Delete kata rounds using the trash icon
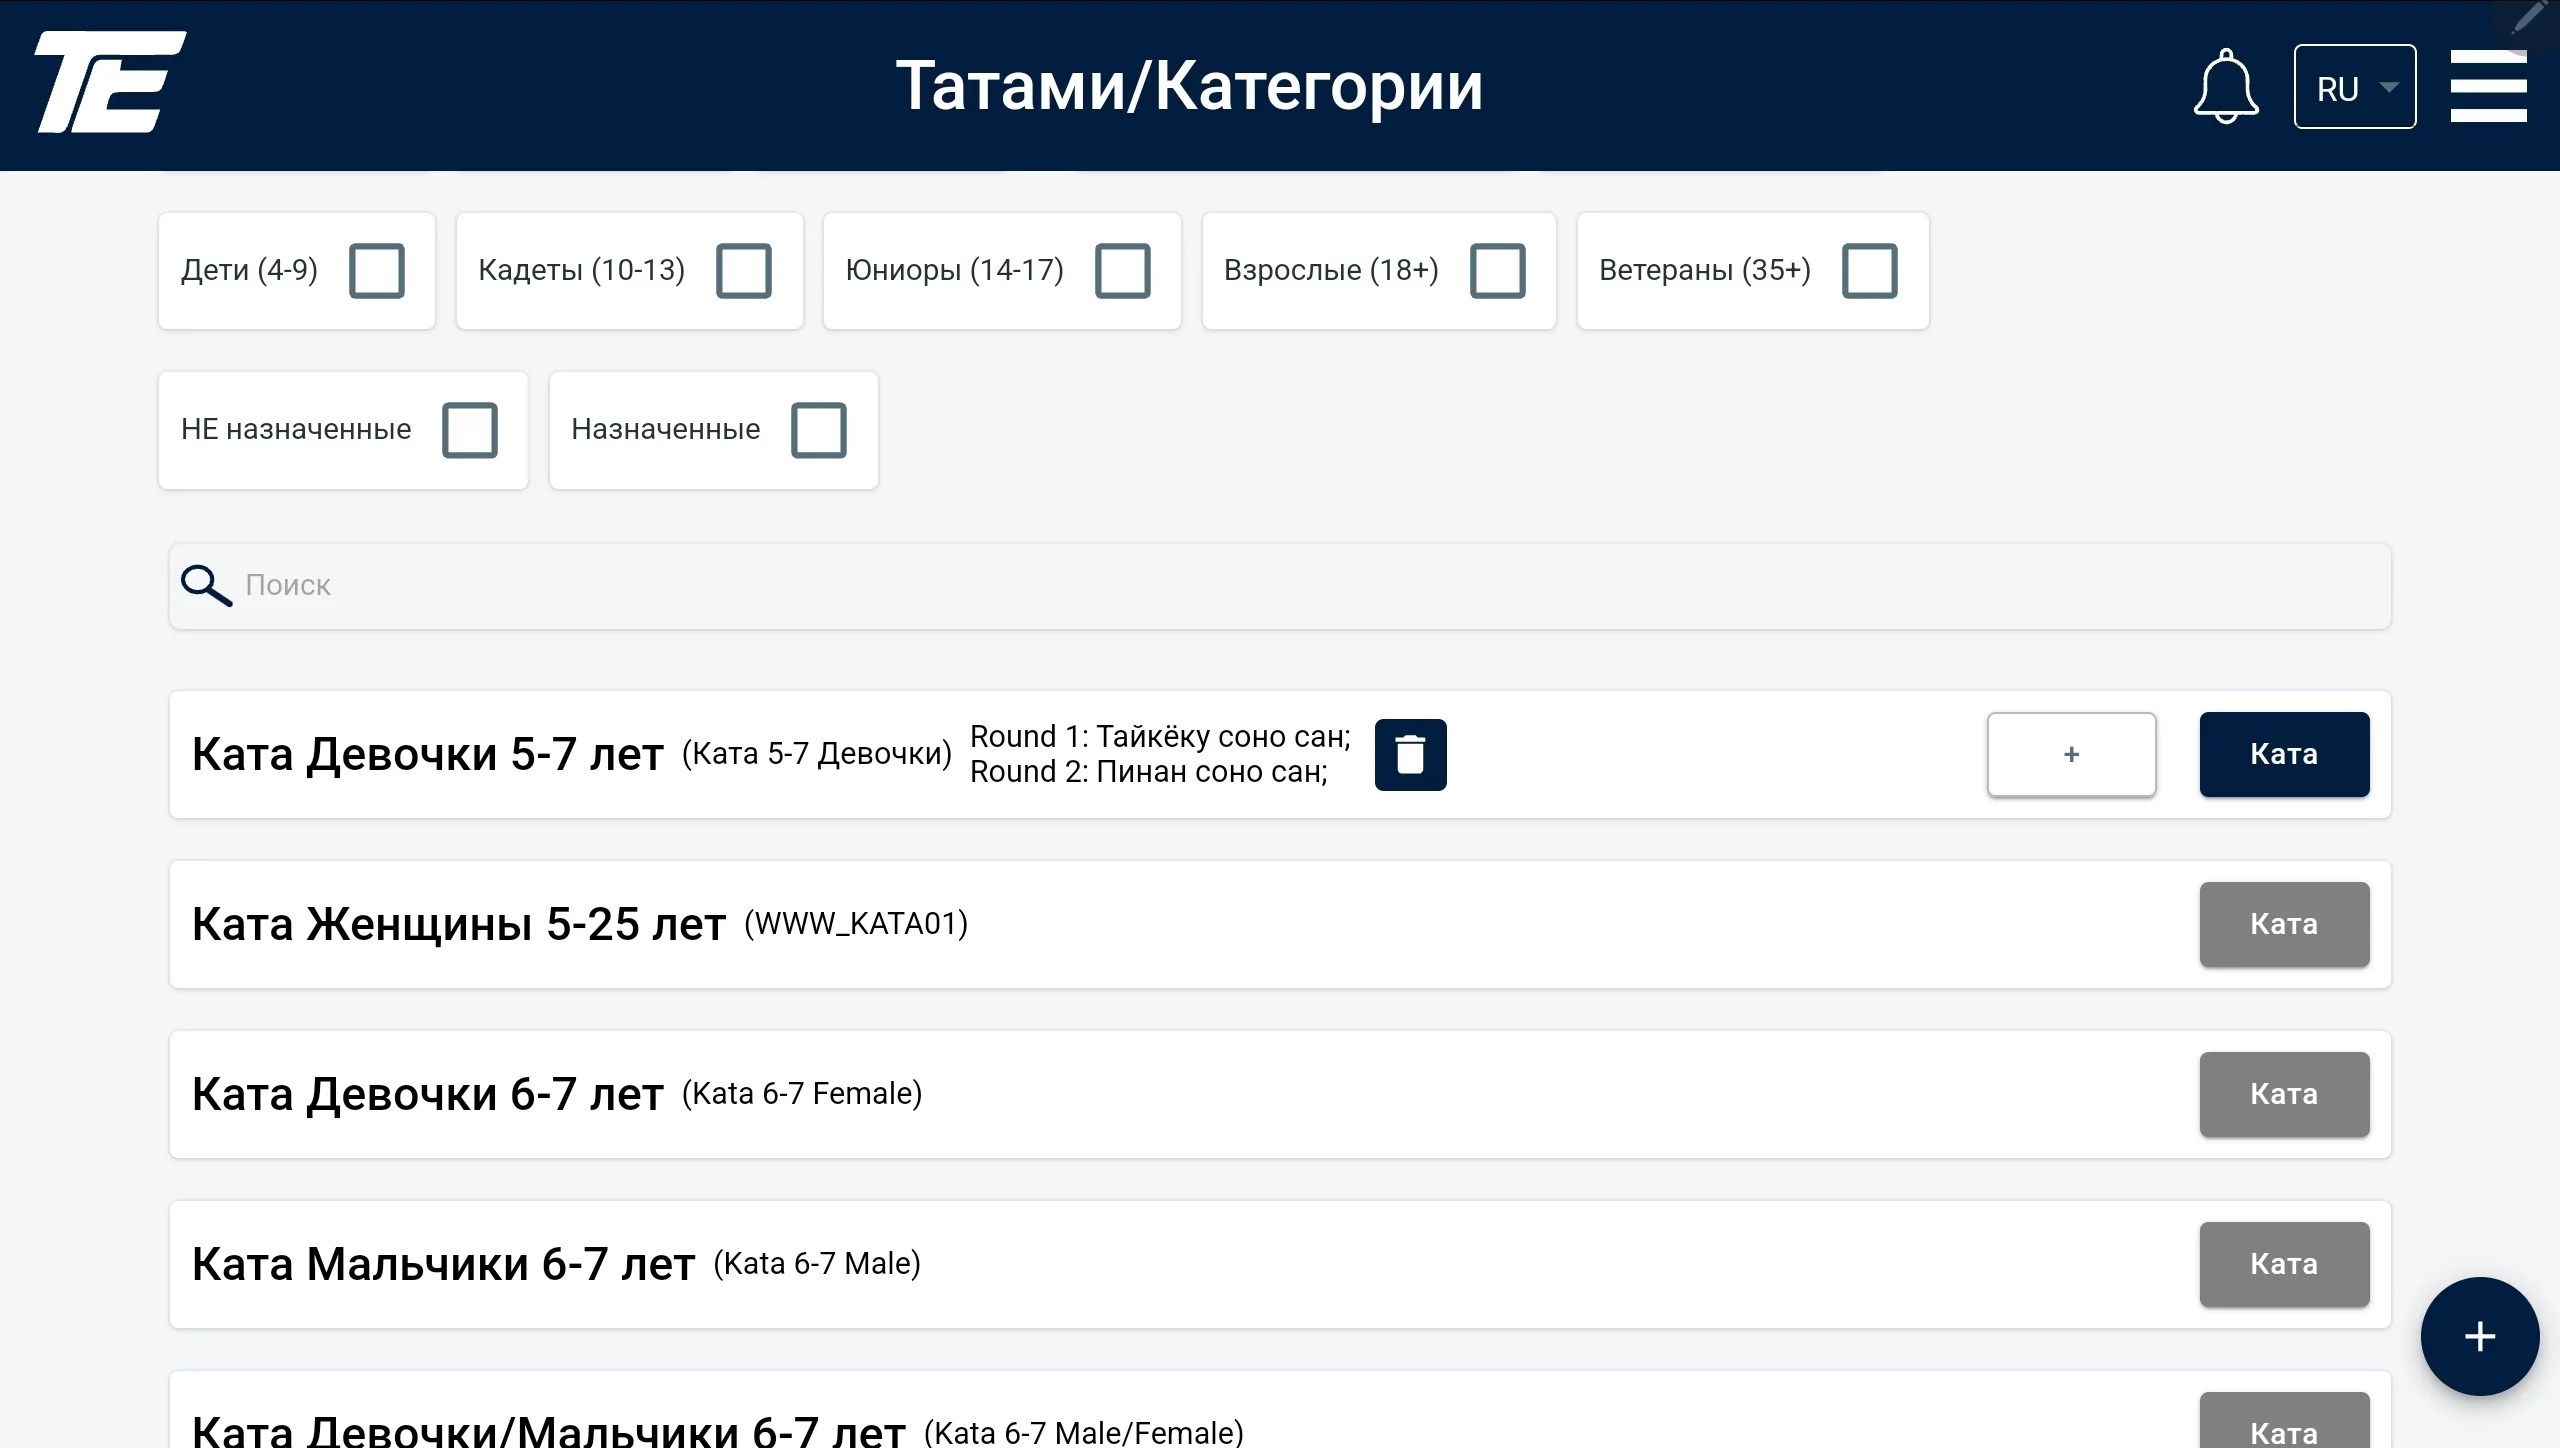The height and width of the screenshot is (1448, 2560). click(1410, 755)
